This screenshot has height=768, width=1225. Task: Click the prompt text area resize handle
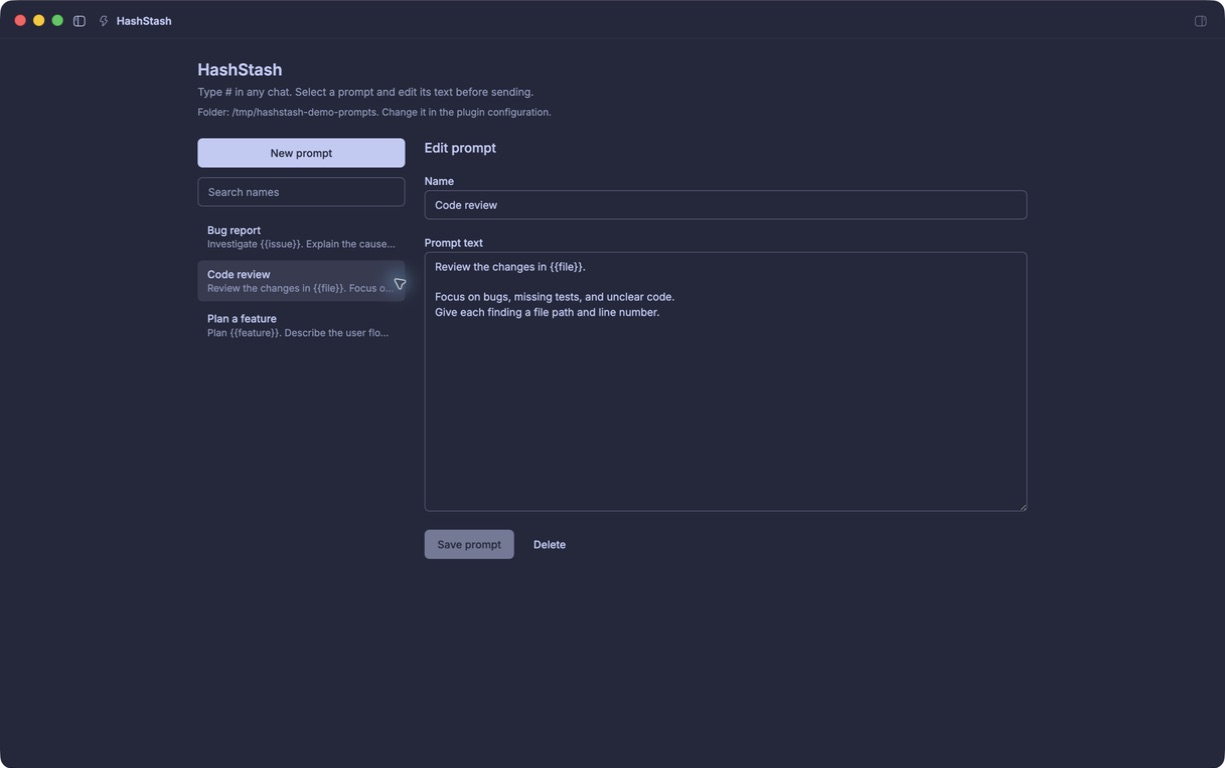coord(1022,506)
